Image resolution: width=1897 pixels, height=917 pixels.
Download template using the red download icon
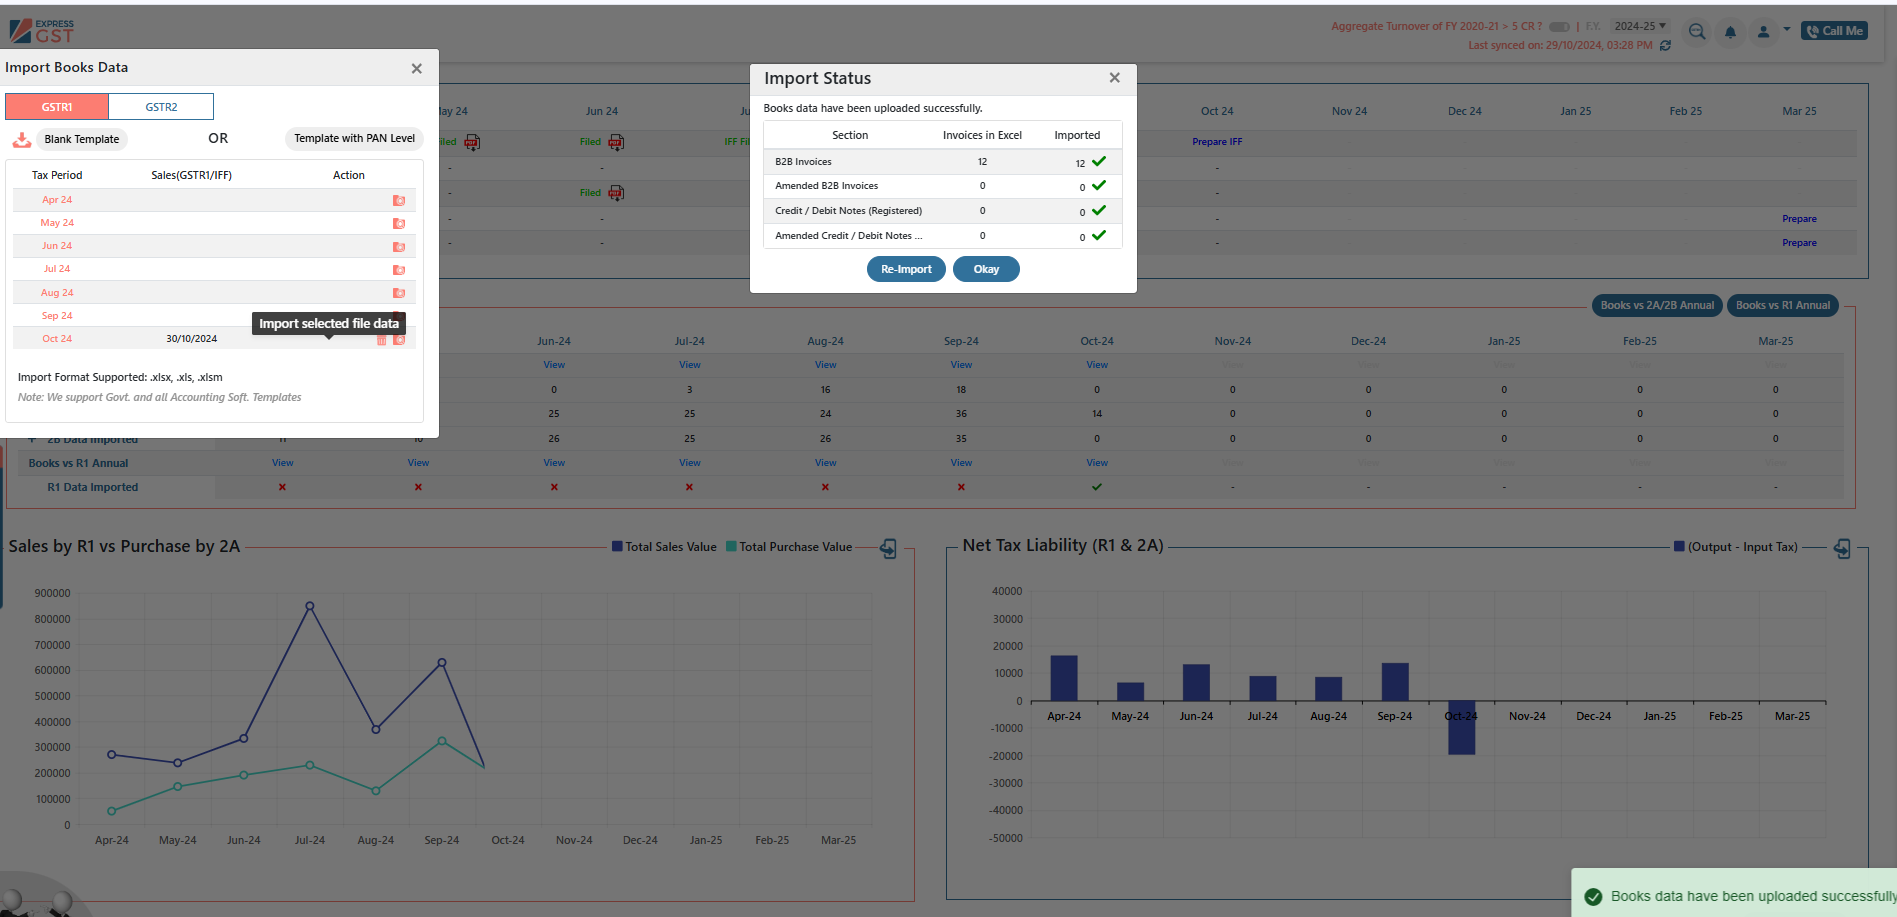click(x=22, y=140)
